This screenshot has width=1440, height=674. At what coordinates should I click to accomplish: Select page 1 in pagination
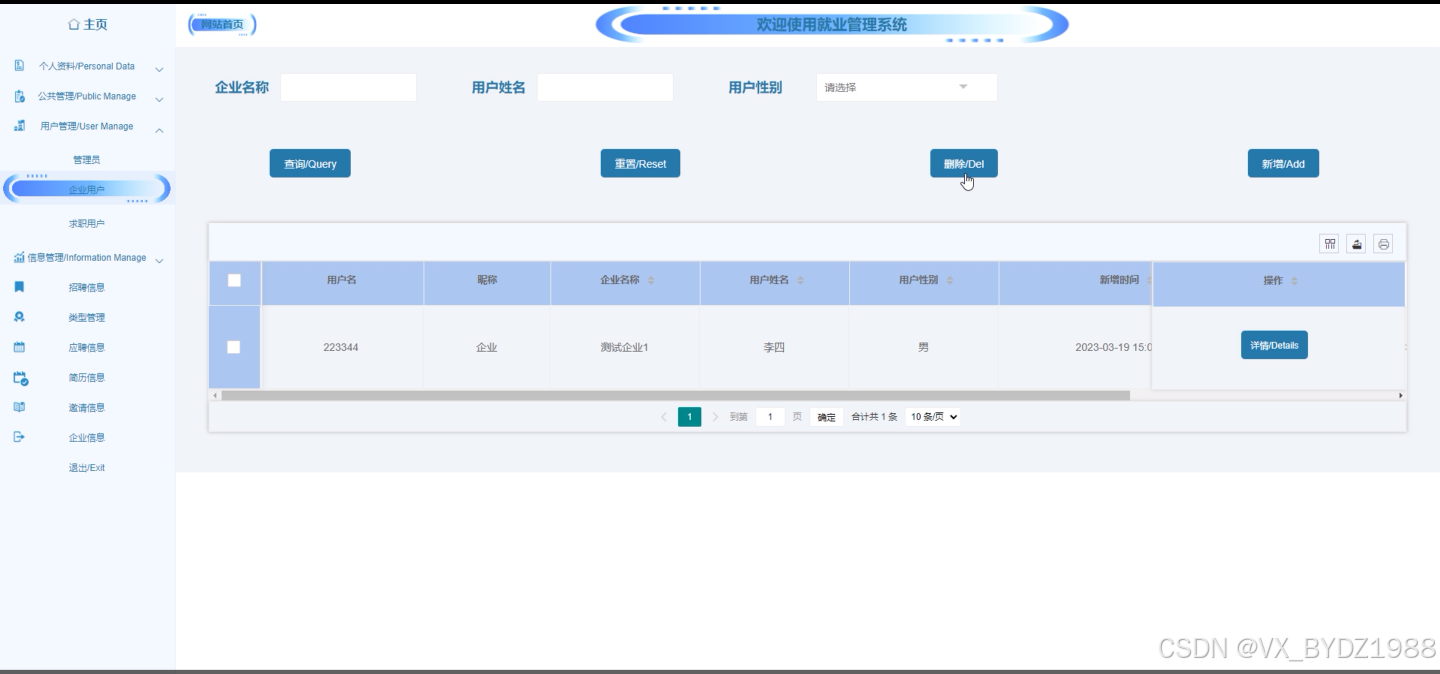tap(689, 417)
